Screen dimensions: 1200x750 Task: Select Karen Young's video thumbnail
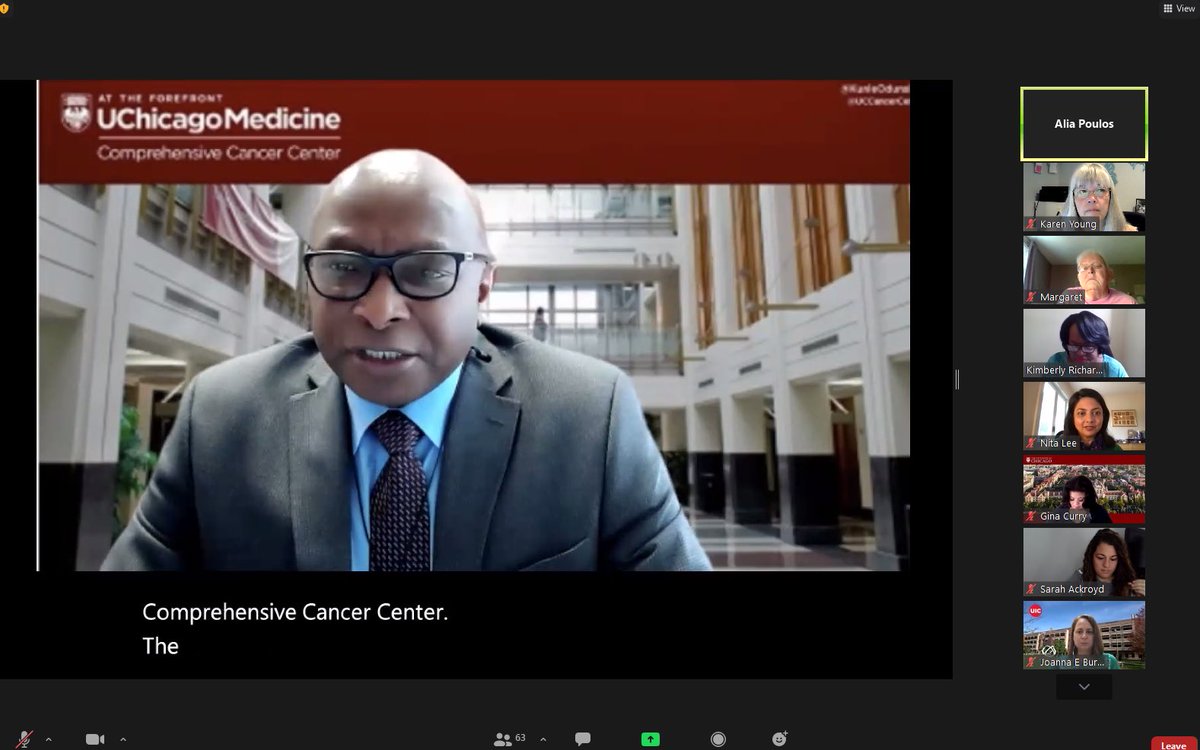1084,197
